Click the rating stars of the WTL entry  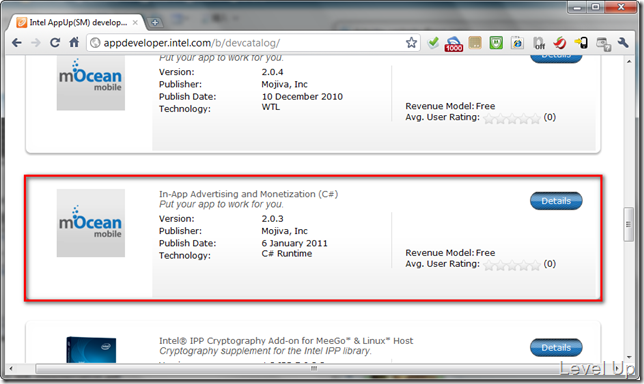coord(512,118)
